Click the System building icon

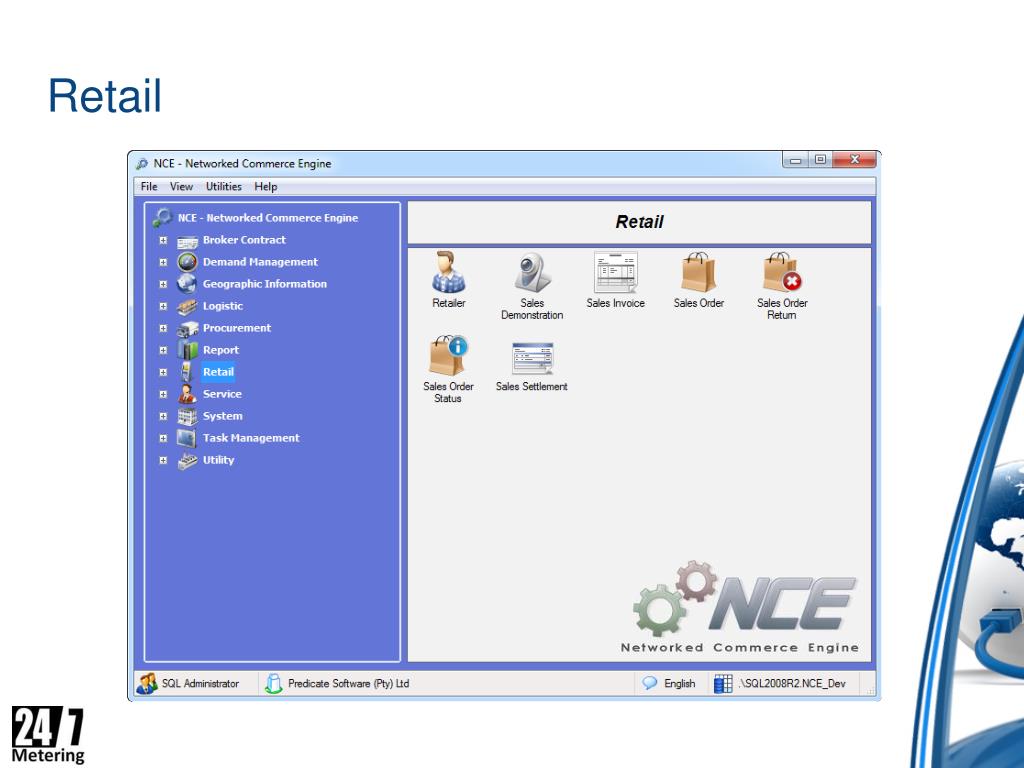click(187, 416)
